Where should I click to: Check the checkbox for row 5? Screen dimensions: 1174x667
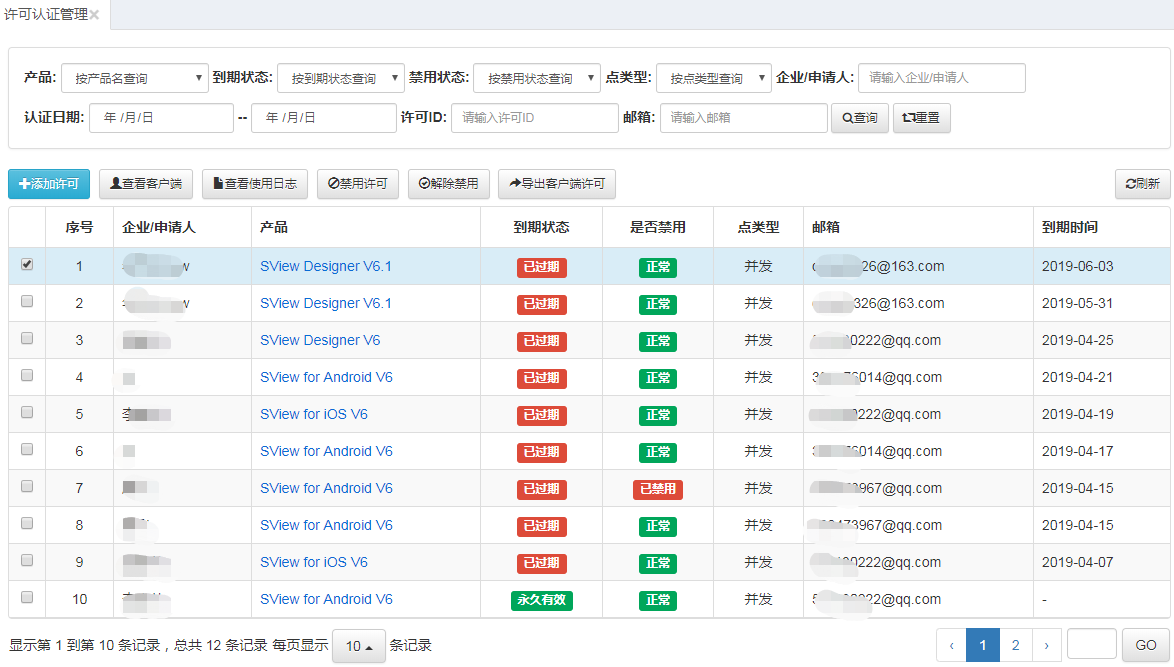point(27,412)
